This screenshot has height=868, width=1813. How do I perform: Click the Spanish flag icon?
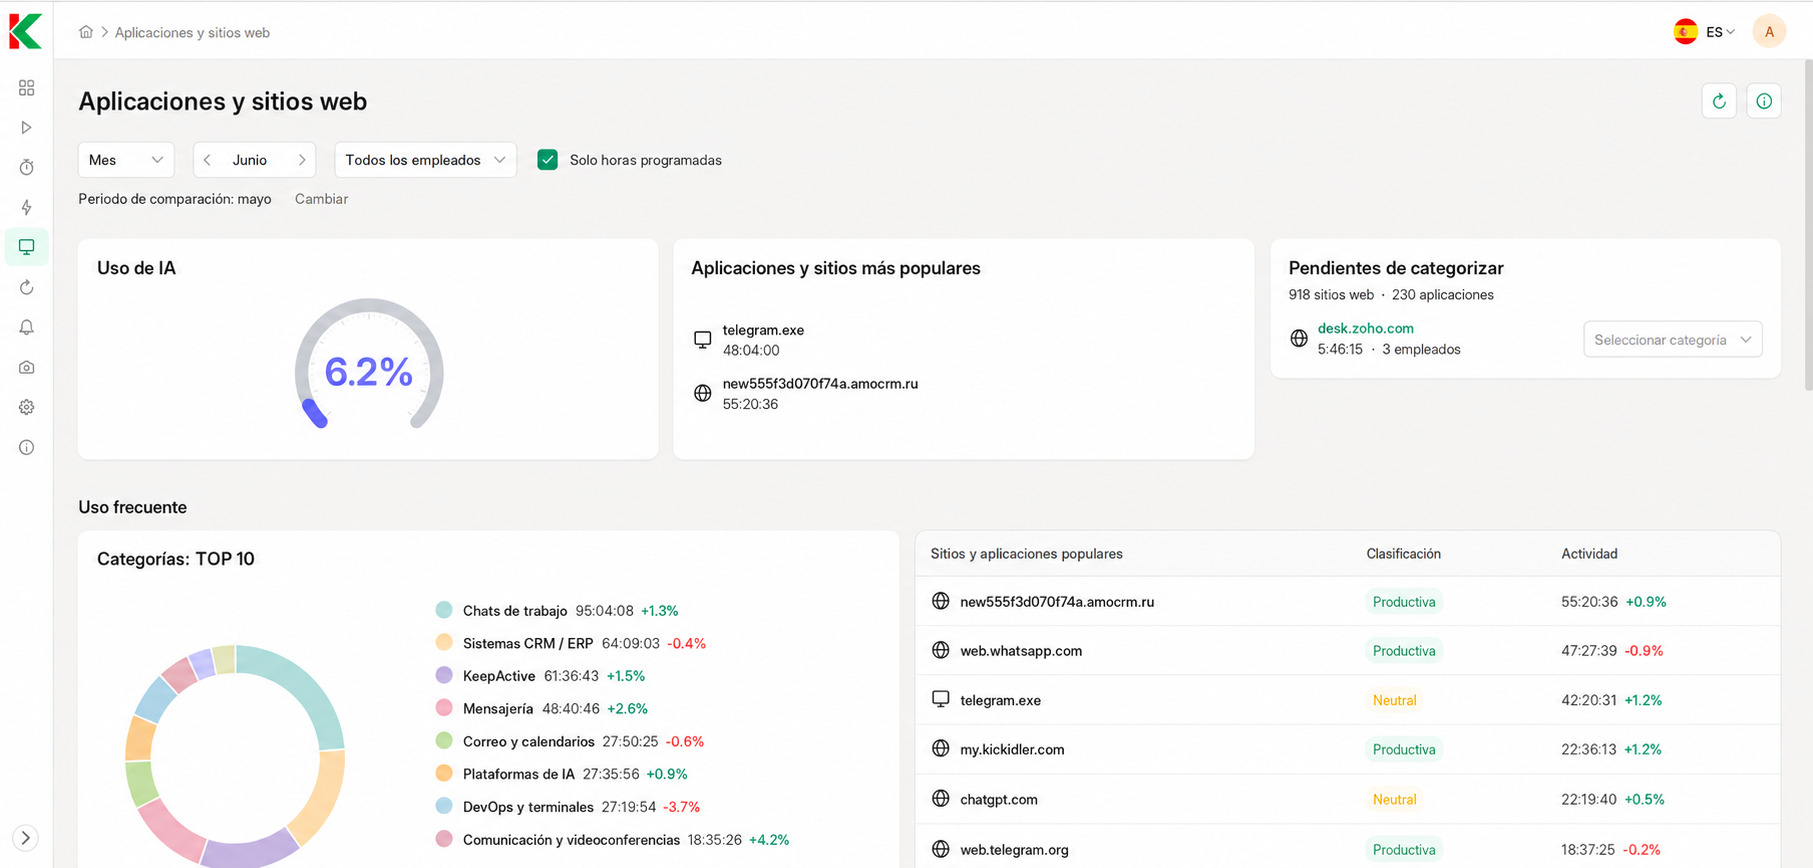pyautogui.click(x=1686, y=32)
